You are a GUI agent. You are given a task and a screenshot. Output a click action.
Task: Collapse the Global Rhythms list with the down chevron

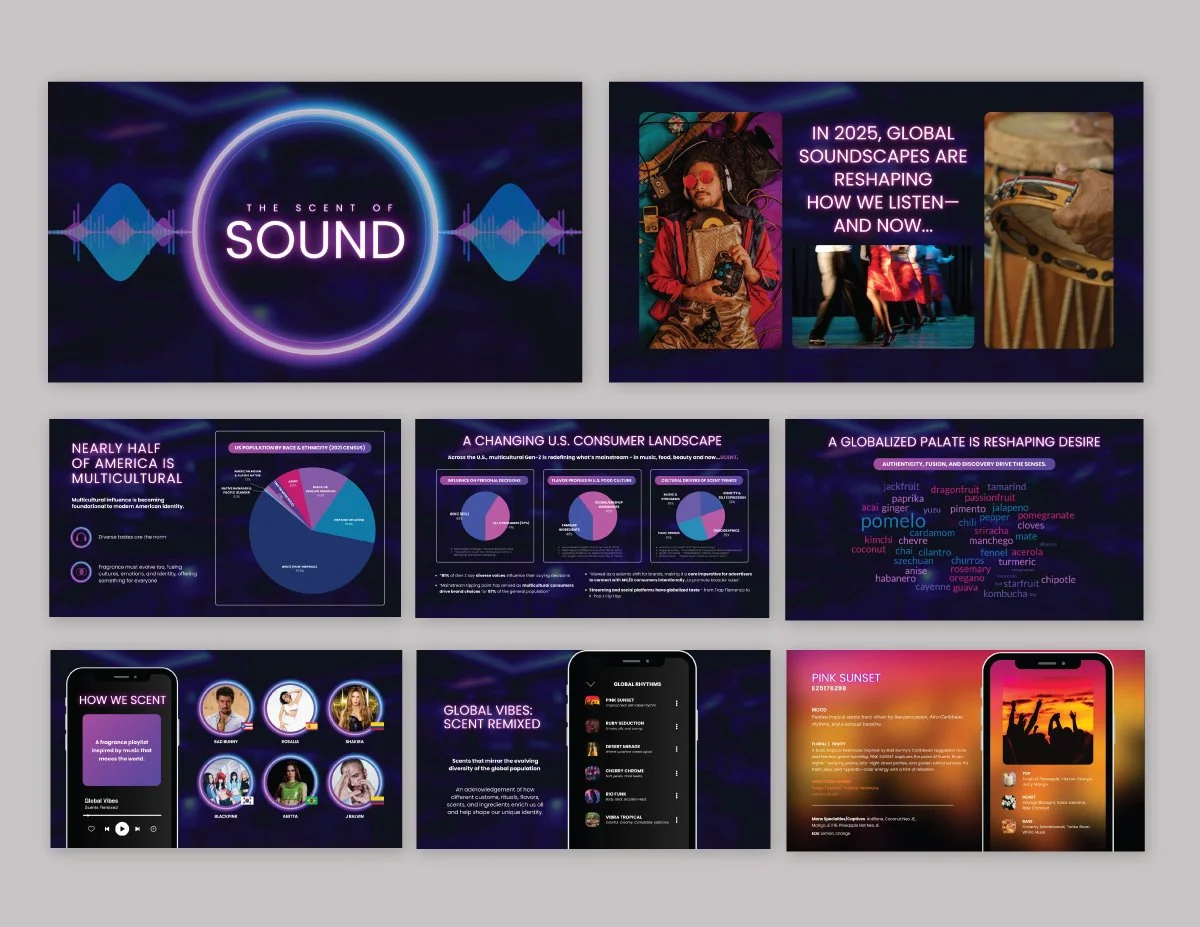(x=590, y=684)
